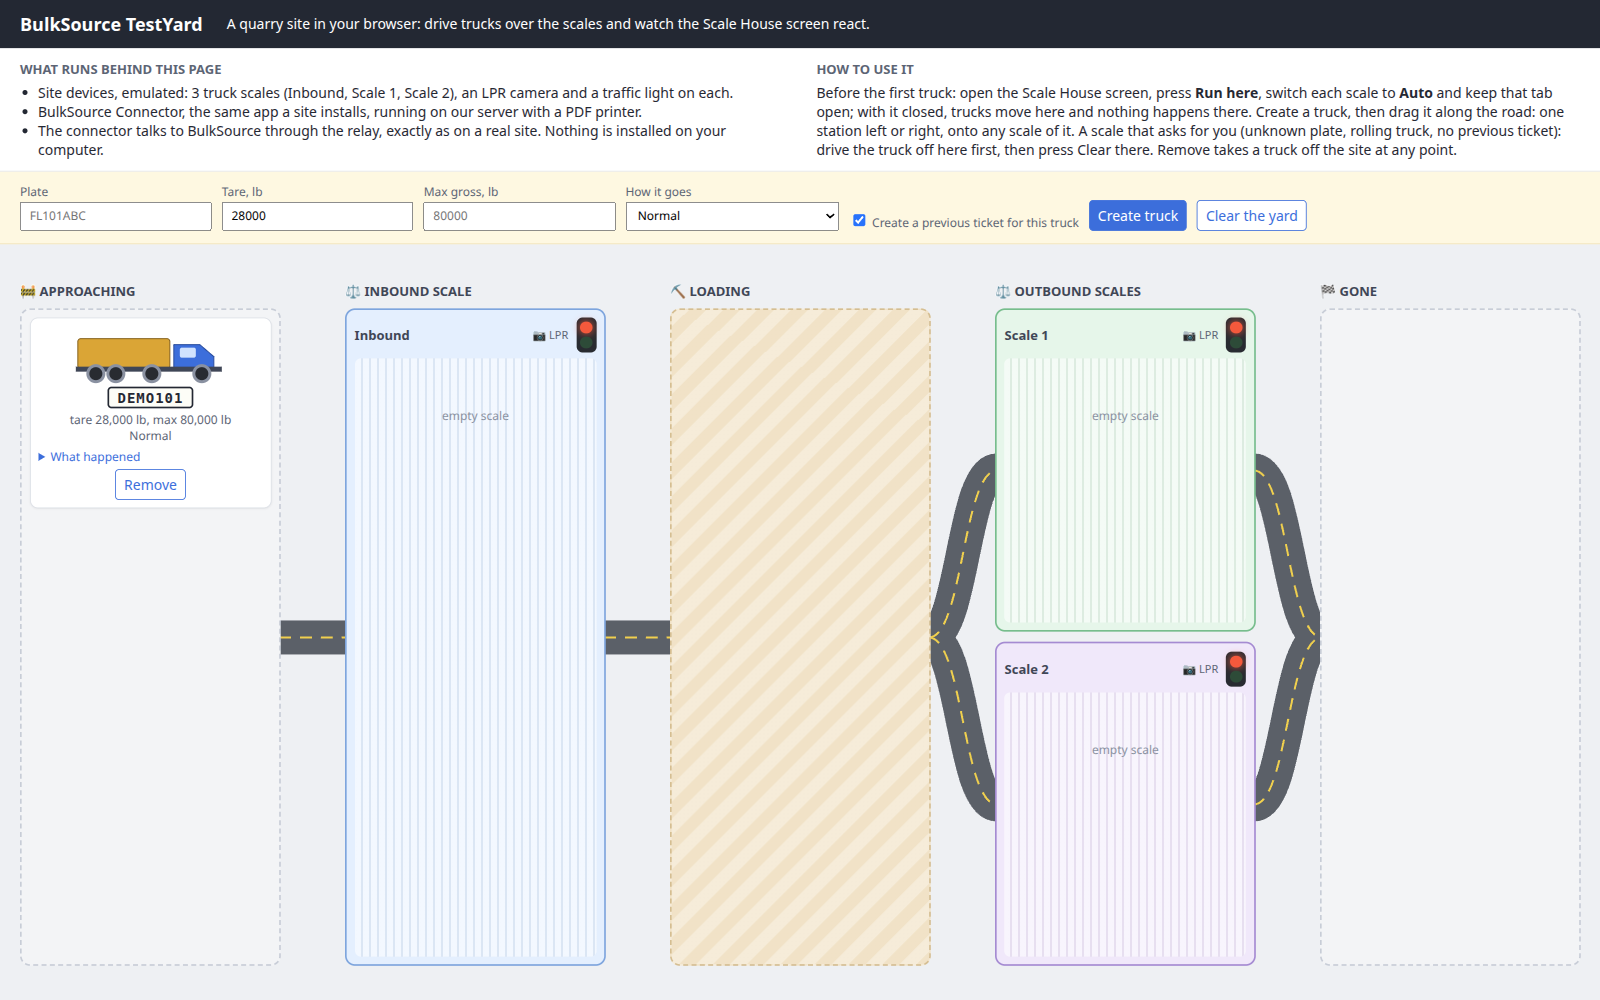The image size is (1600, 1000).
Task: Click the Gone checkered flag icon
Action: (1328, 291)
